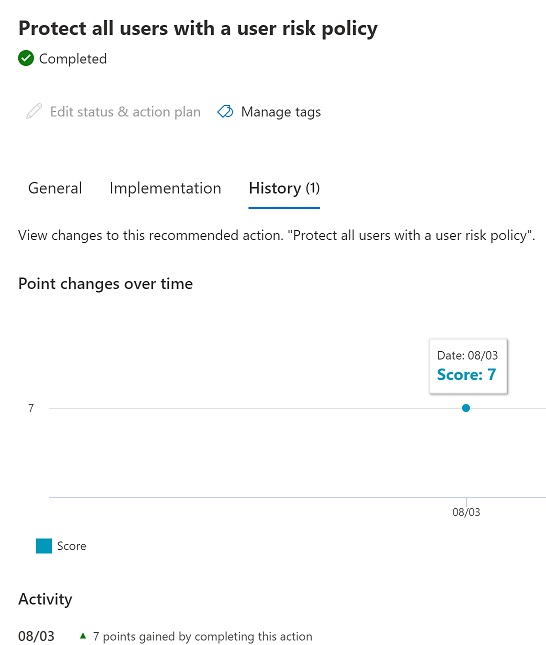
Task: Click the y-axis label 7
Action: pyautogui.click(x=31, y=408)
